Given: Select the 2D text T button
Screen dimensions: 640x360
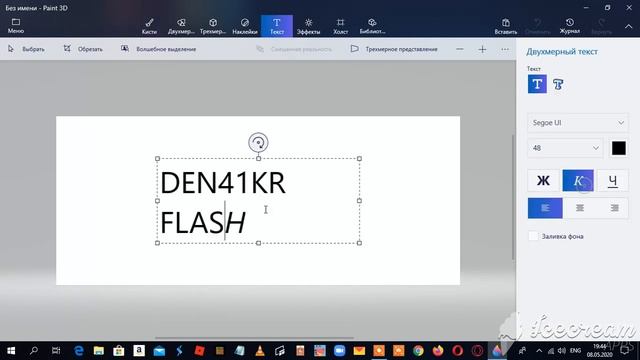Looking at the screenshot, I should tap(537, 84).
